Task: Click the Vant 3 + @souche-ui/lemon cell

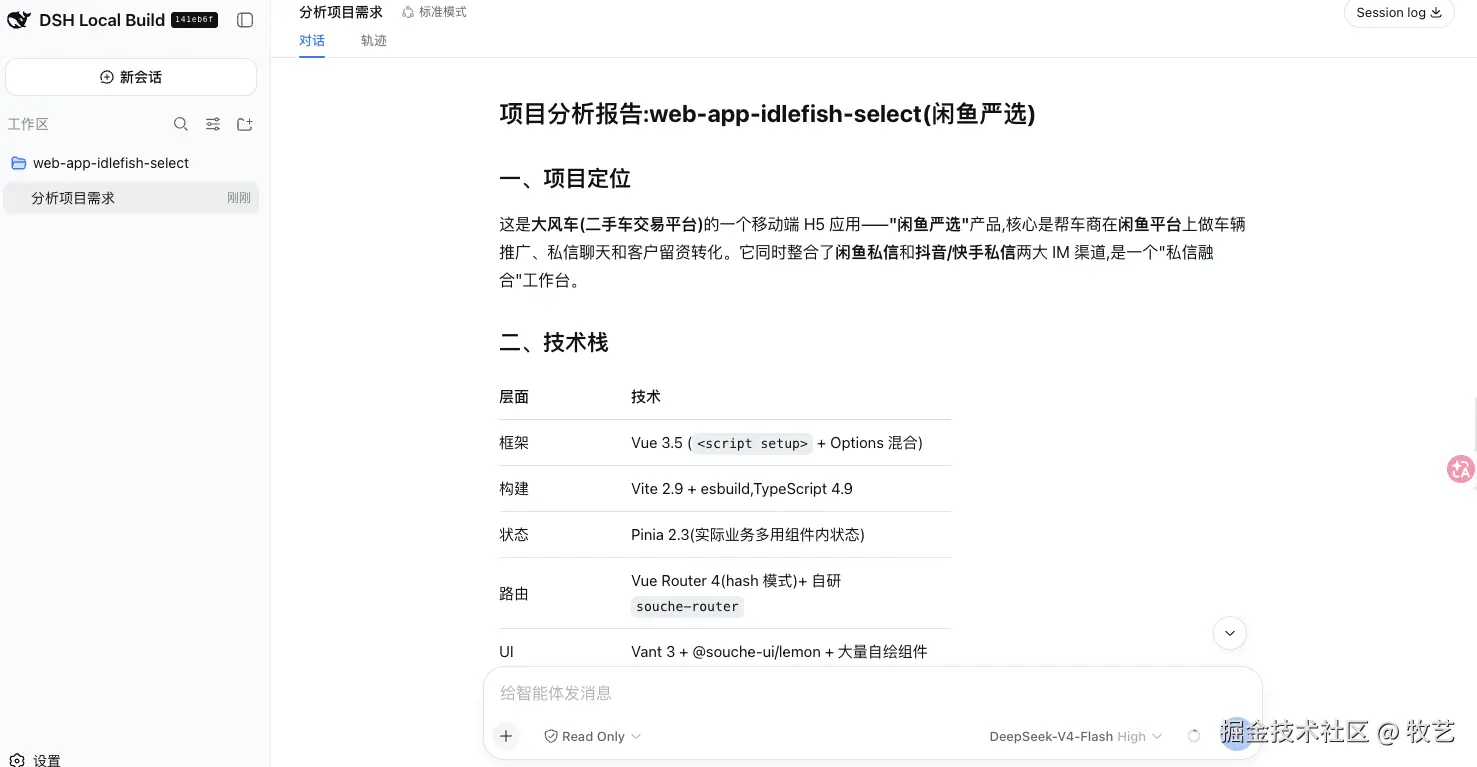Action: coord(779,652)
